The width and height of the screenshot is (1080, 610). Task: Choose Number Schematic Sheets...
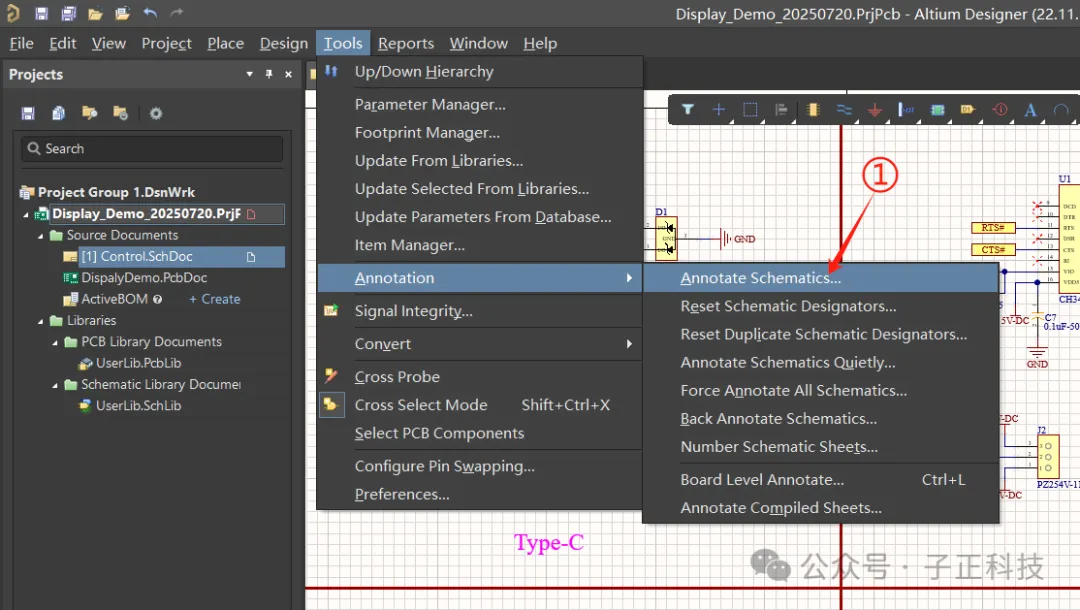tap(820, 447)
